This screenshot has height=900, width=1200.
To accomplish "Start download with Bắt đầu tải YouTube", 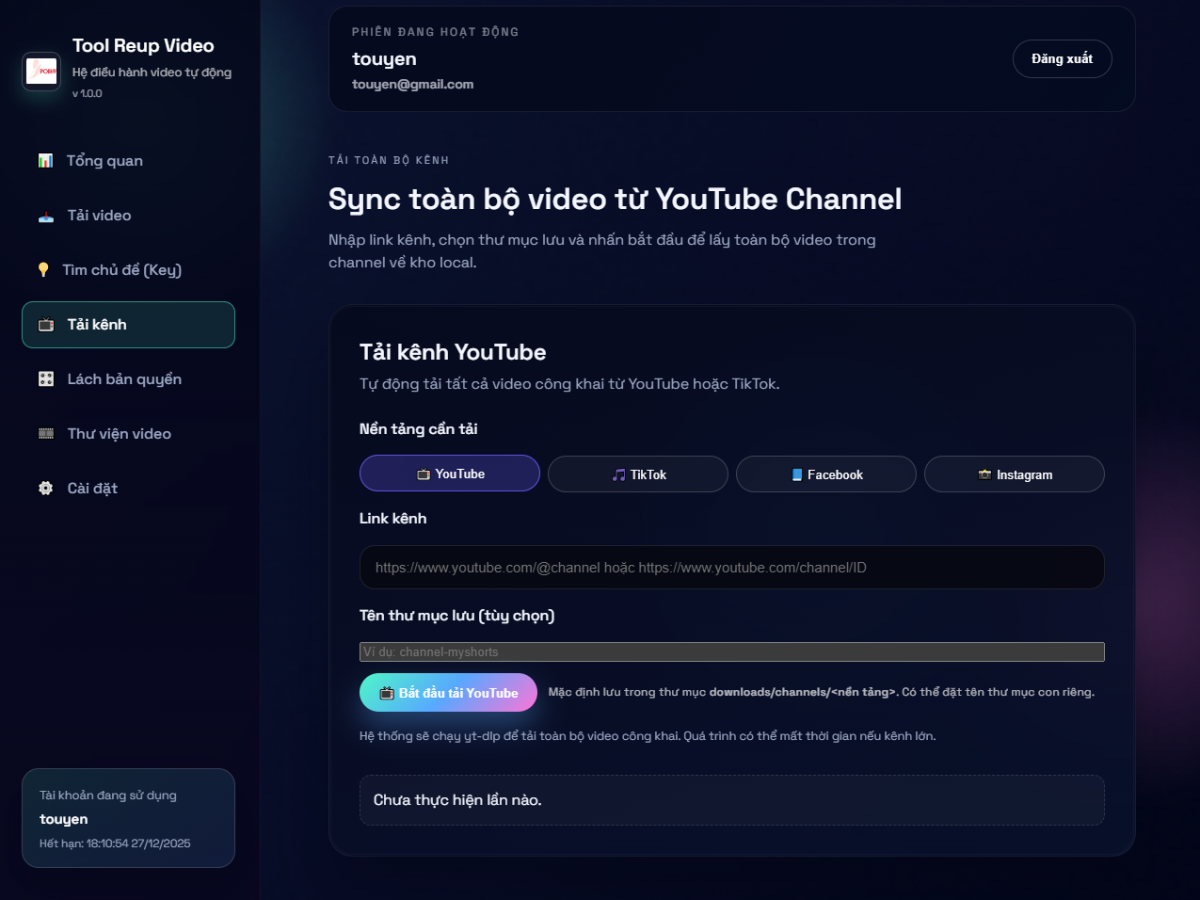I will tap(448, 693).
